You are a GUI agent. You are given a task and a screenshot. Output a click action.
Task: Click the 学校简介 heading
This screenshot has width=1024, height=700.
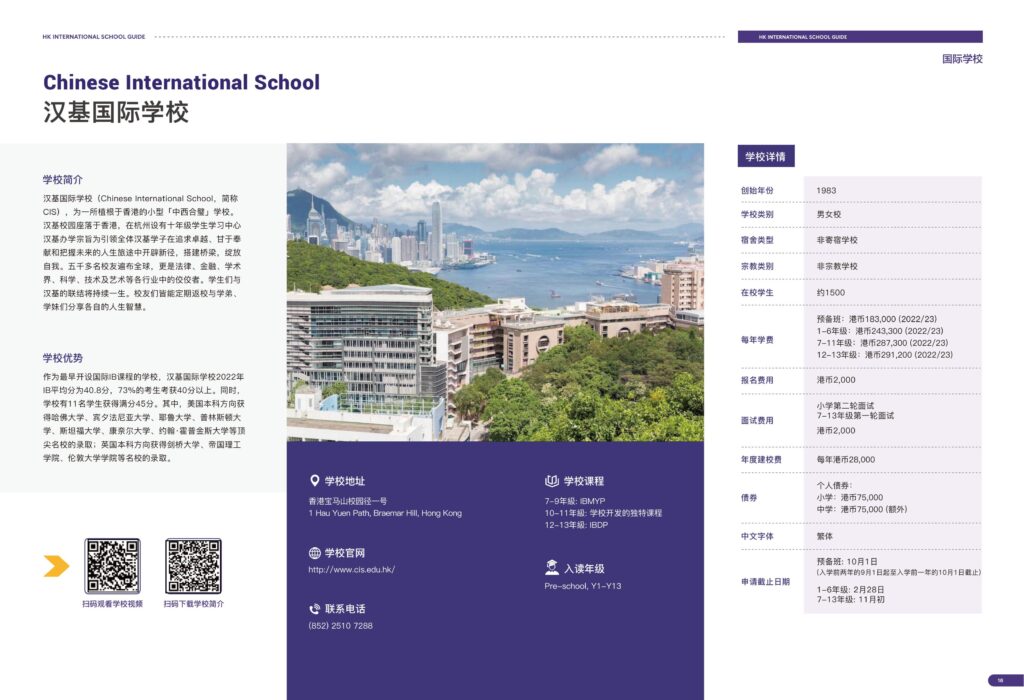[x=63, y=180]
